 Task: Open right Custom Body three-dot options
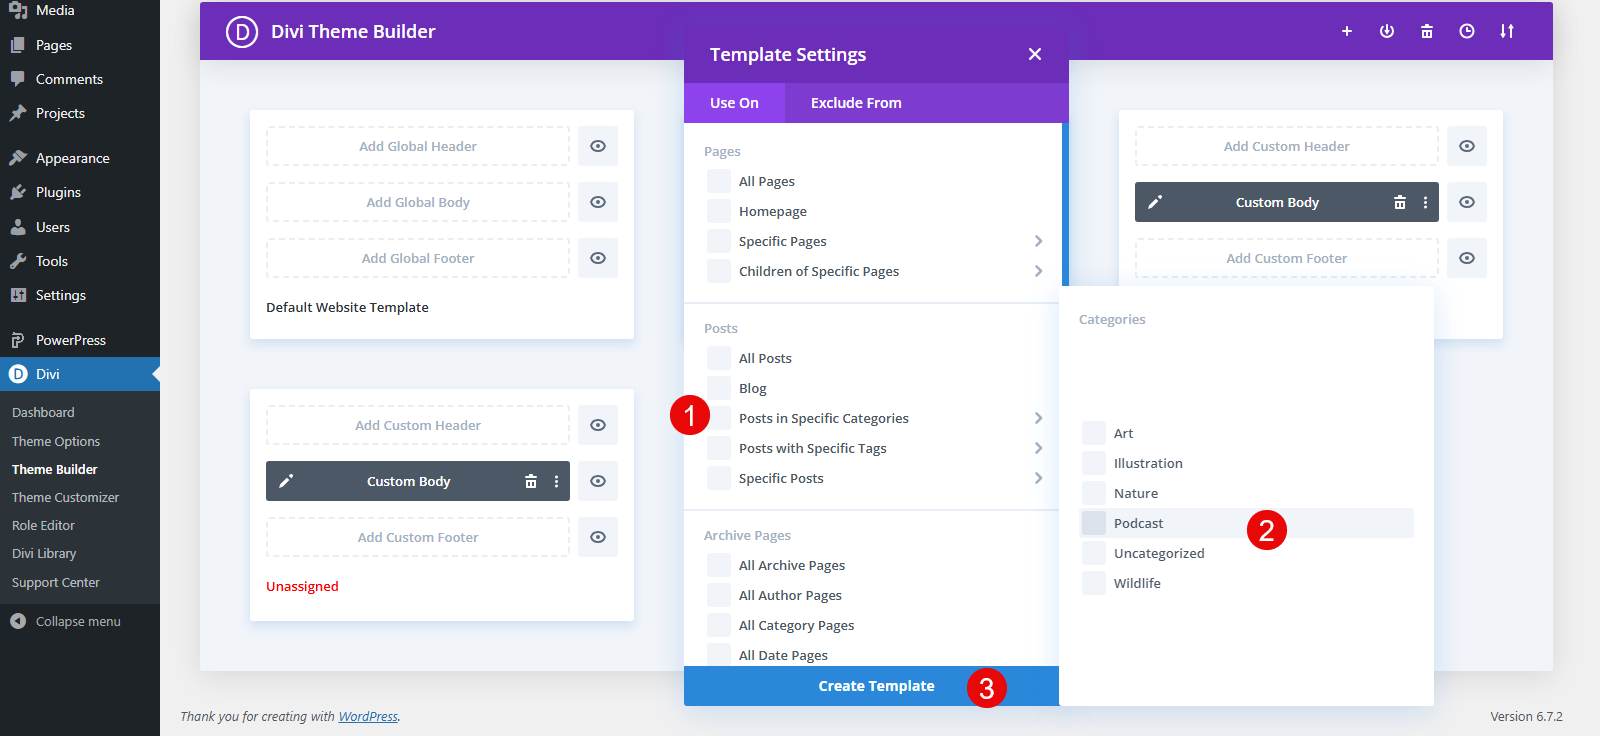pos(1426,202)
